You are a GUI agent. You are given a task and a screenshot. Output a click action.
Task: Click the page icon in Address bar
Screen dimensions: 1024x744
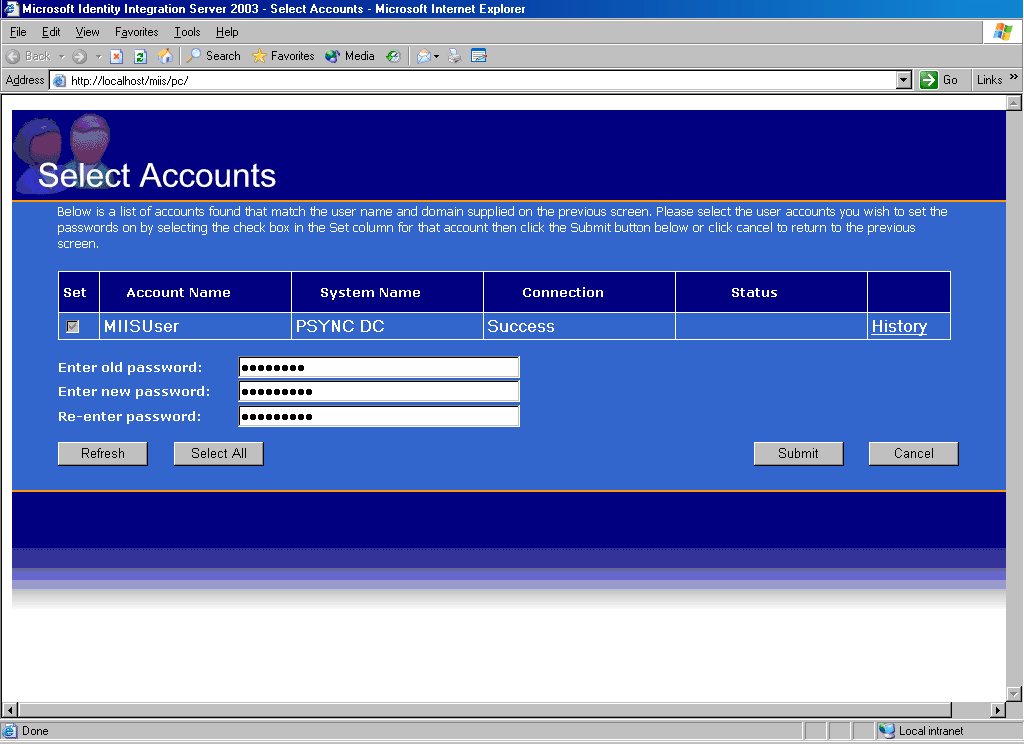[x=59, y=80]
